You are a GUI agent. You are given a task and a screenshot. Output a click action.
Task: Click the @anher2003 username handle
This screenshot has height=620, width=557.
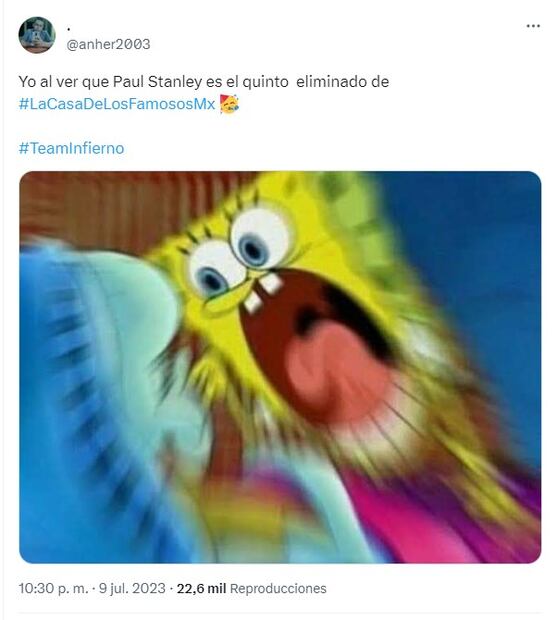(x=108, y=44)
